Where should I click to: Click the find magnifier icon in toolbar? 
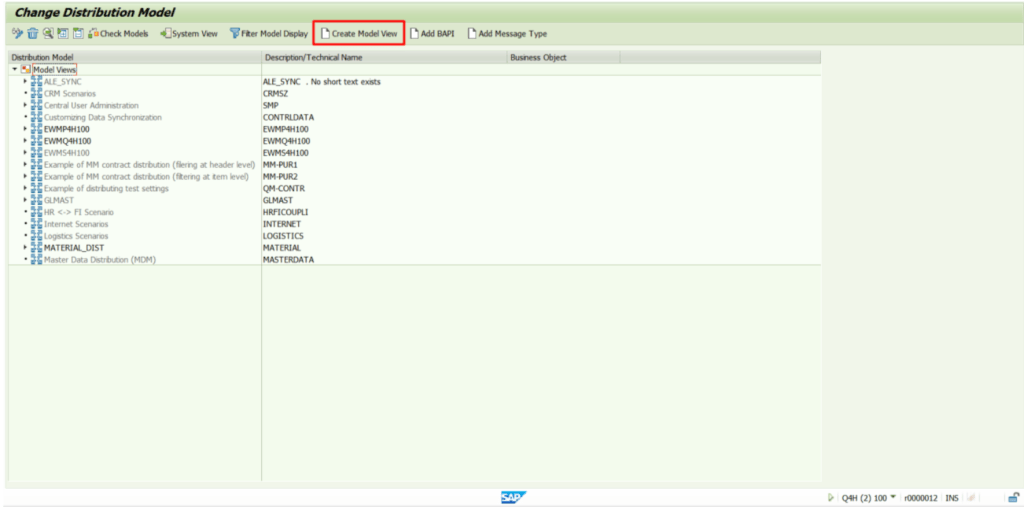(47, 34)
